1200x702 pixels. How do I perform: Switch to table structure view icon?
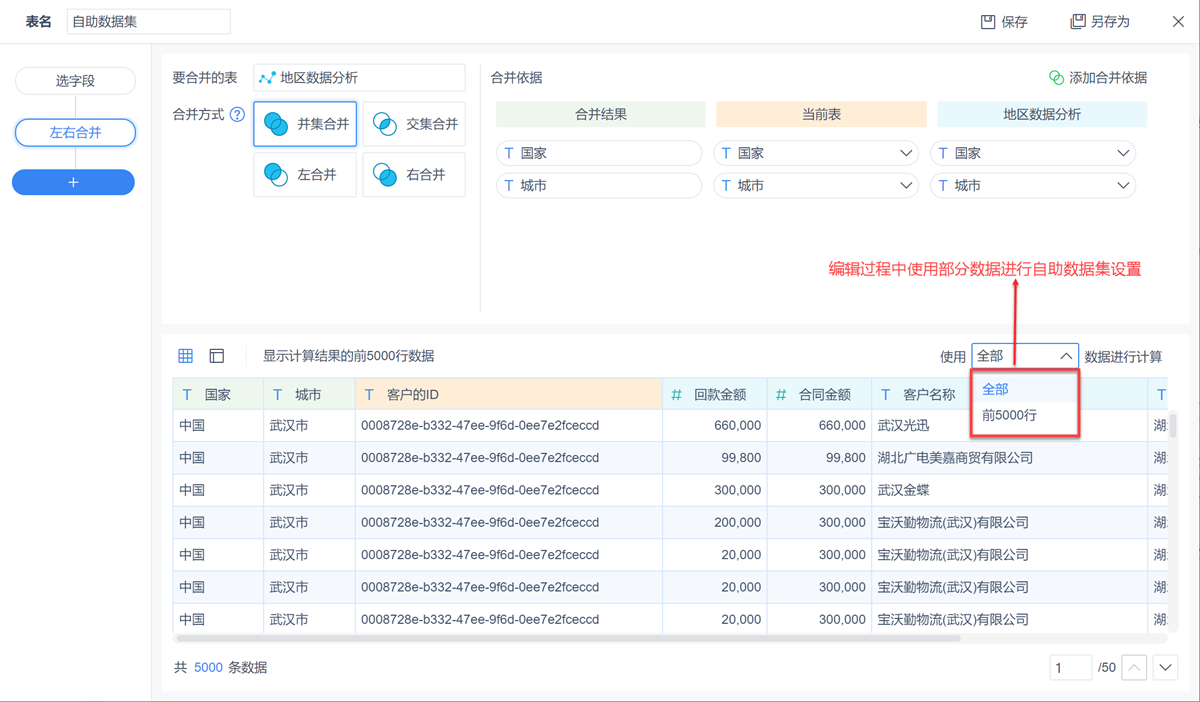[217, 356]
